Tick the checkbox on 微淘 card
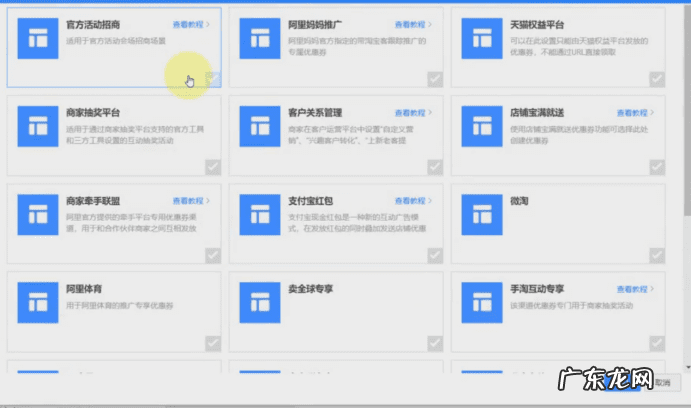 coord(657,256)
